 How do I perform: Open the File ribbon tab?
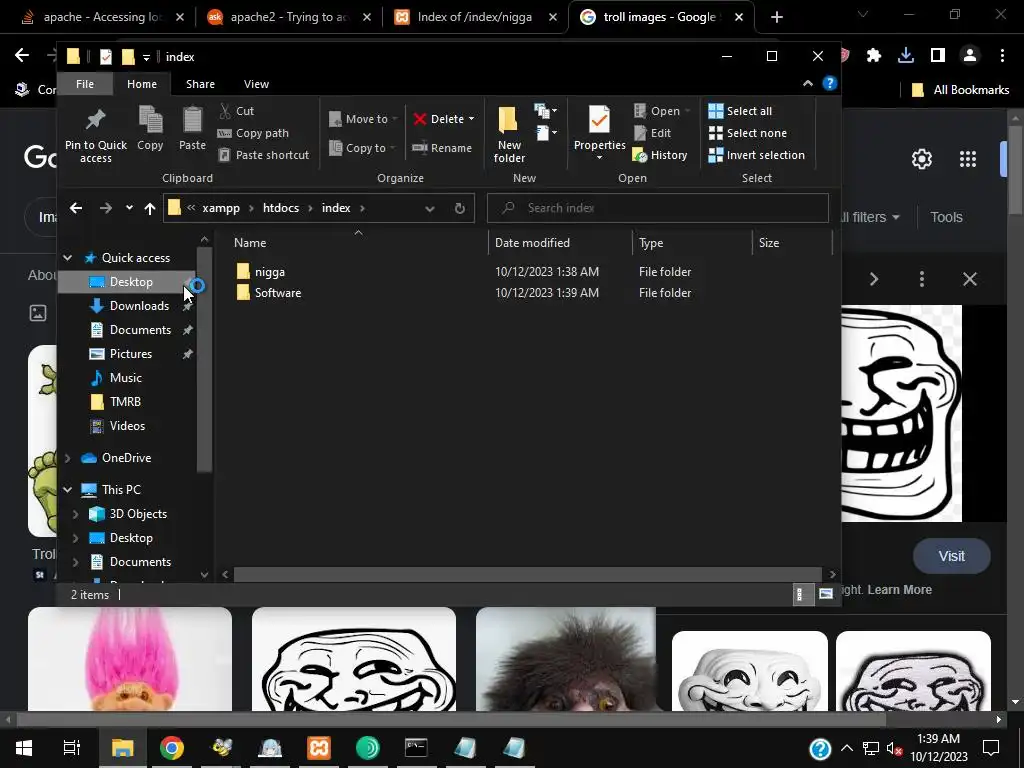85,84
